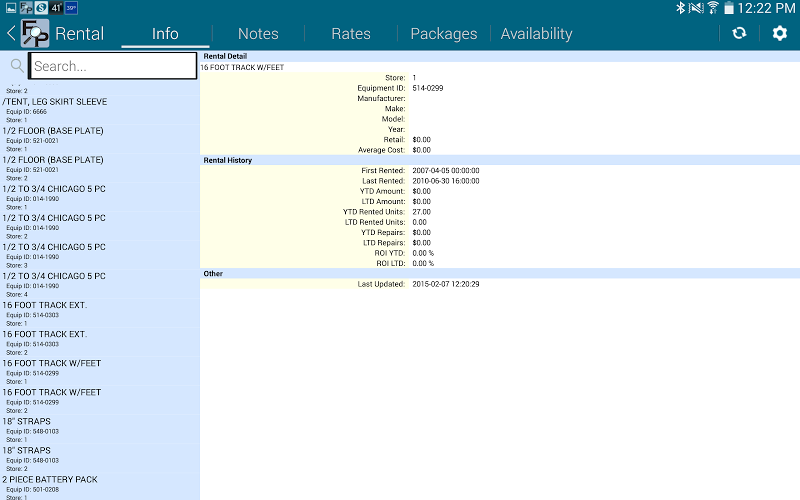Tap the 41 degree weather notification
This screenshot has width=800, height=500.
(x=56, y=8)
